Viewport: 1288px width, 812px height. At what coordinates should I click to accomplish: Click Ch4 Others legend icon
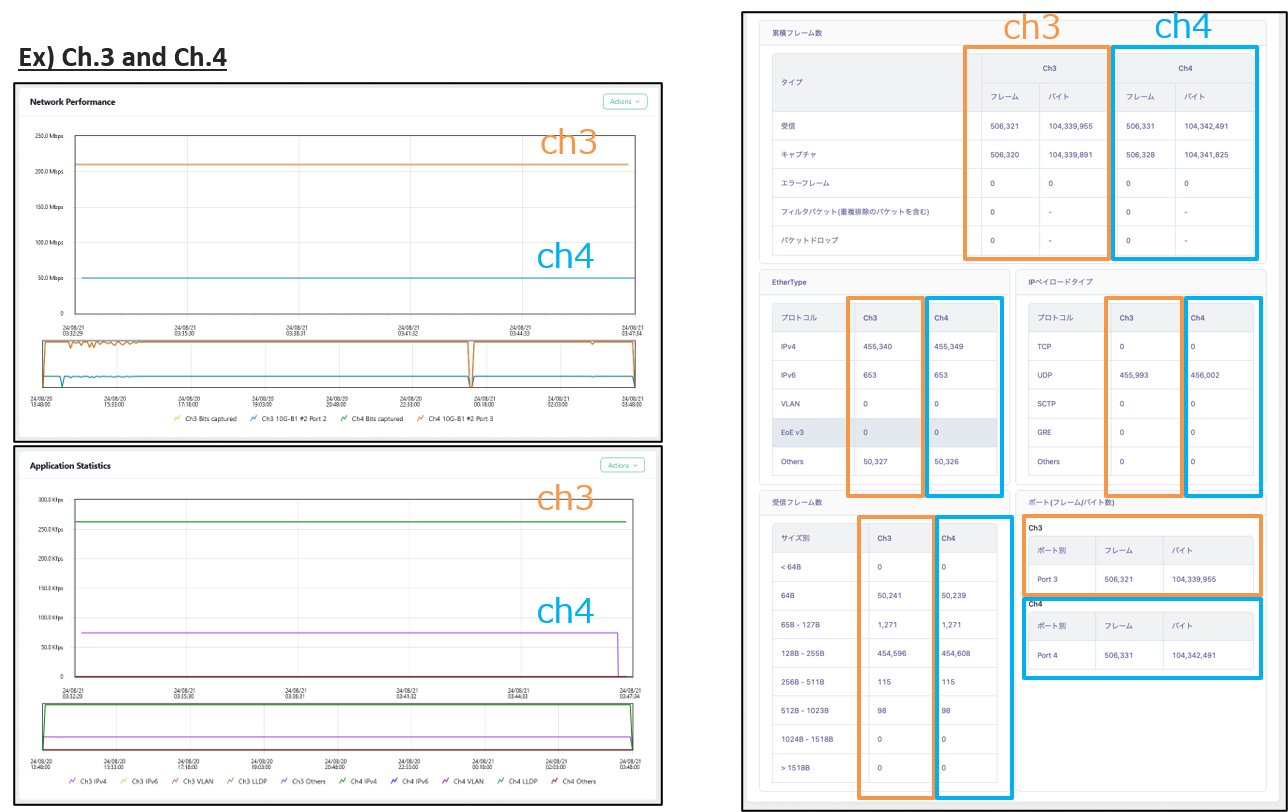tap(555, 781)
